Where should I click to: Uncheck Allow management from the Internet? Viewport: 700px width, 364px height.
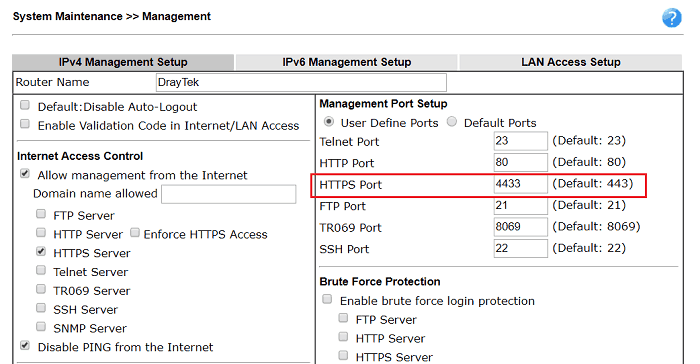25,174
